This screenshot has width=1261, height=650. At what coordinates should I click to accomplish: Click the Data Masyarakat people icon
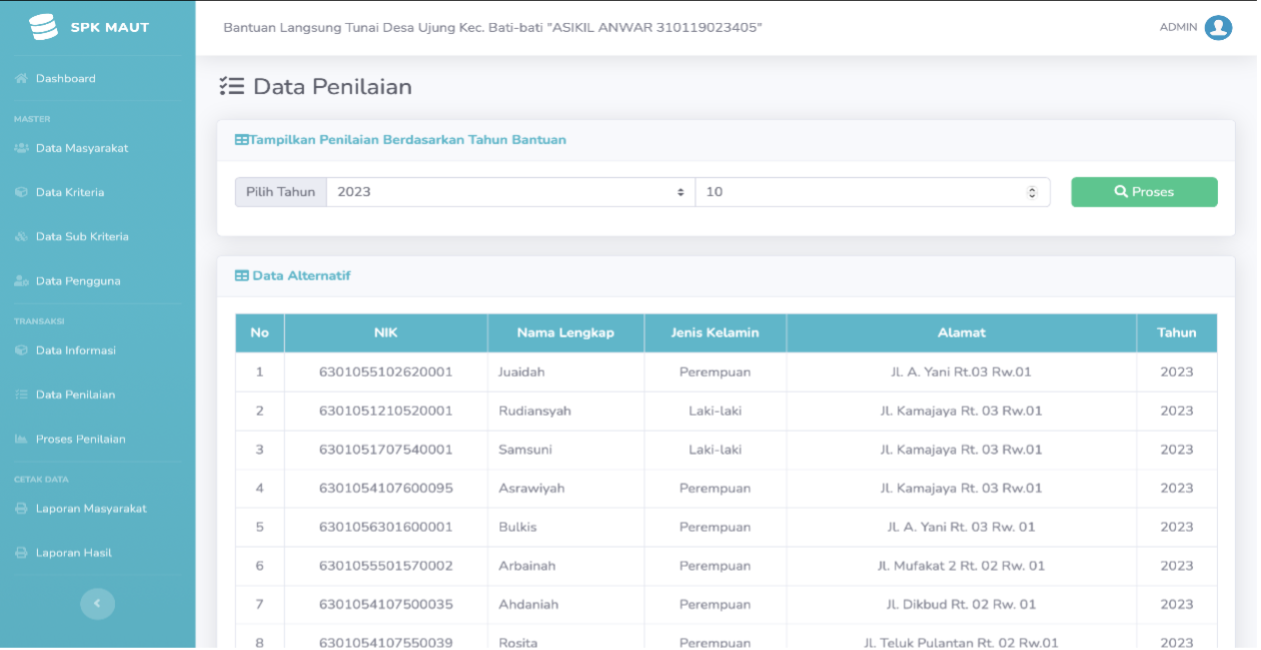21,148
